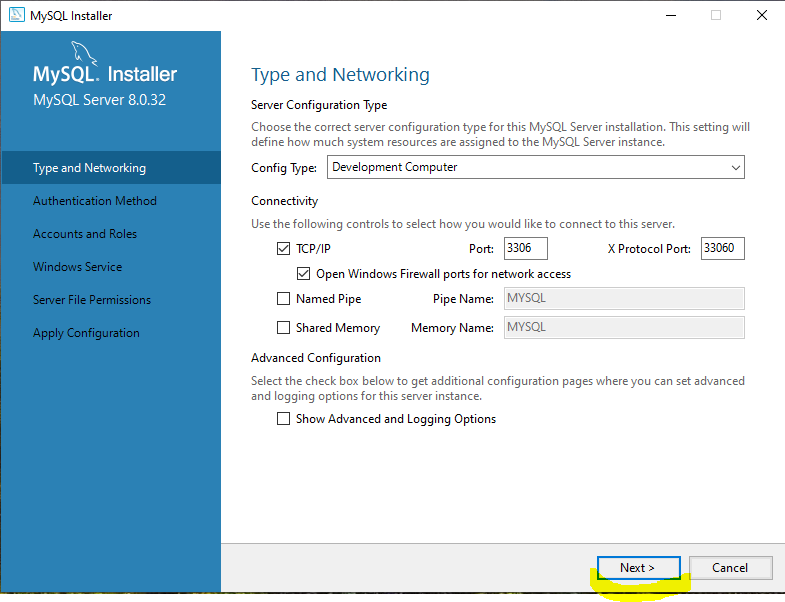Click the Port field showing 3306
Screen dimensions: 785x602
526,248
